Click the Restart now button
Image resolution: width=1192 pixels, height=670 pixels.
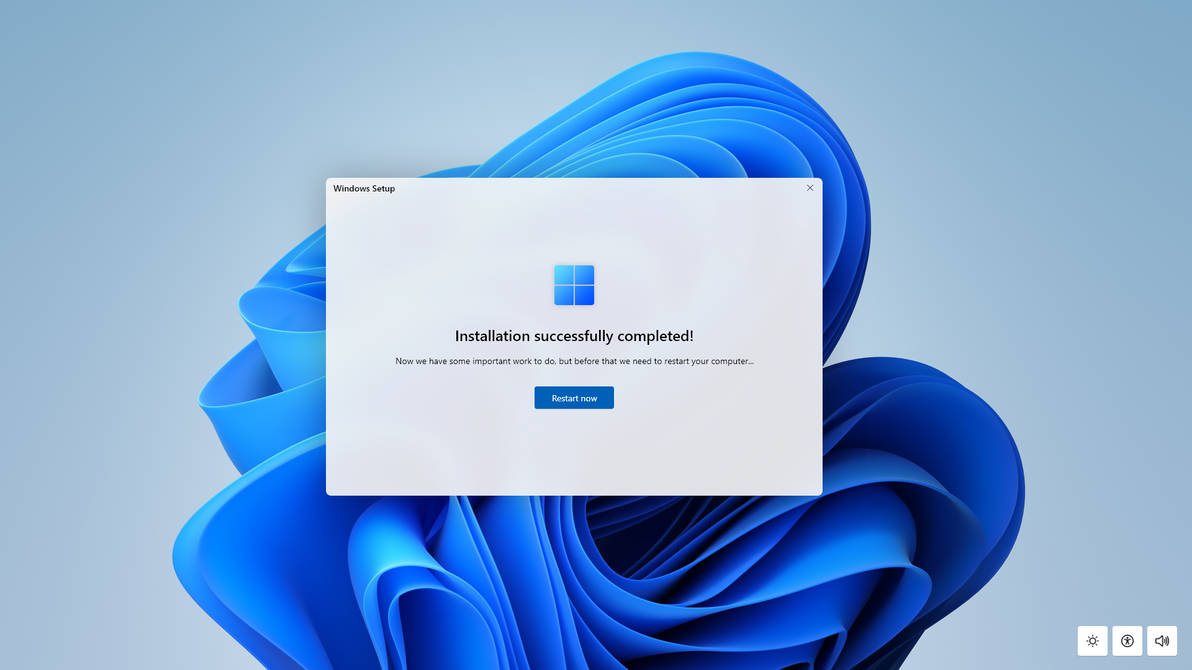click(574, 398)
